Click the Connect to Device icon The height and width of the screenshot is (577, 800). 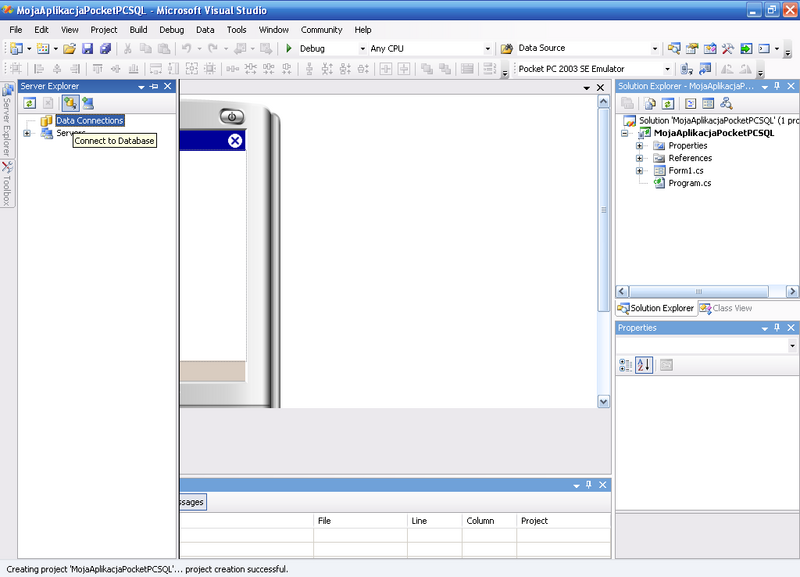pos(687,69)
